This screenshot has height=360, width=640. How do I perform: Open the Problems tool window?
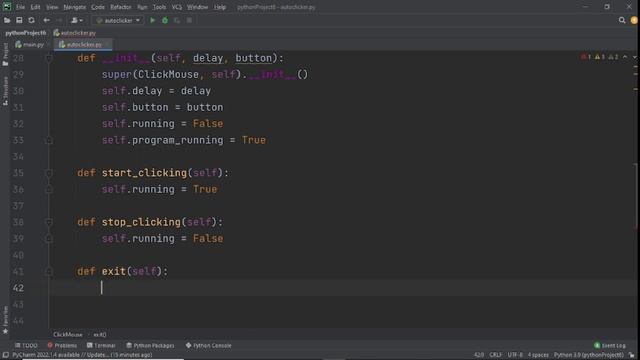point(62,345)
